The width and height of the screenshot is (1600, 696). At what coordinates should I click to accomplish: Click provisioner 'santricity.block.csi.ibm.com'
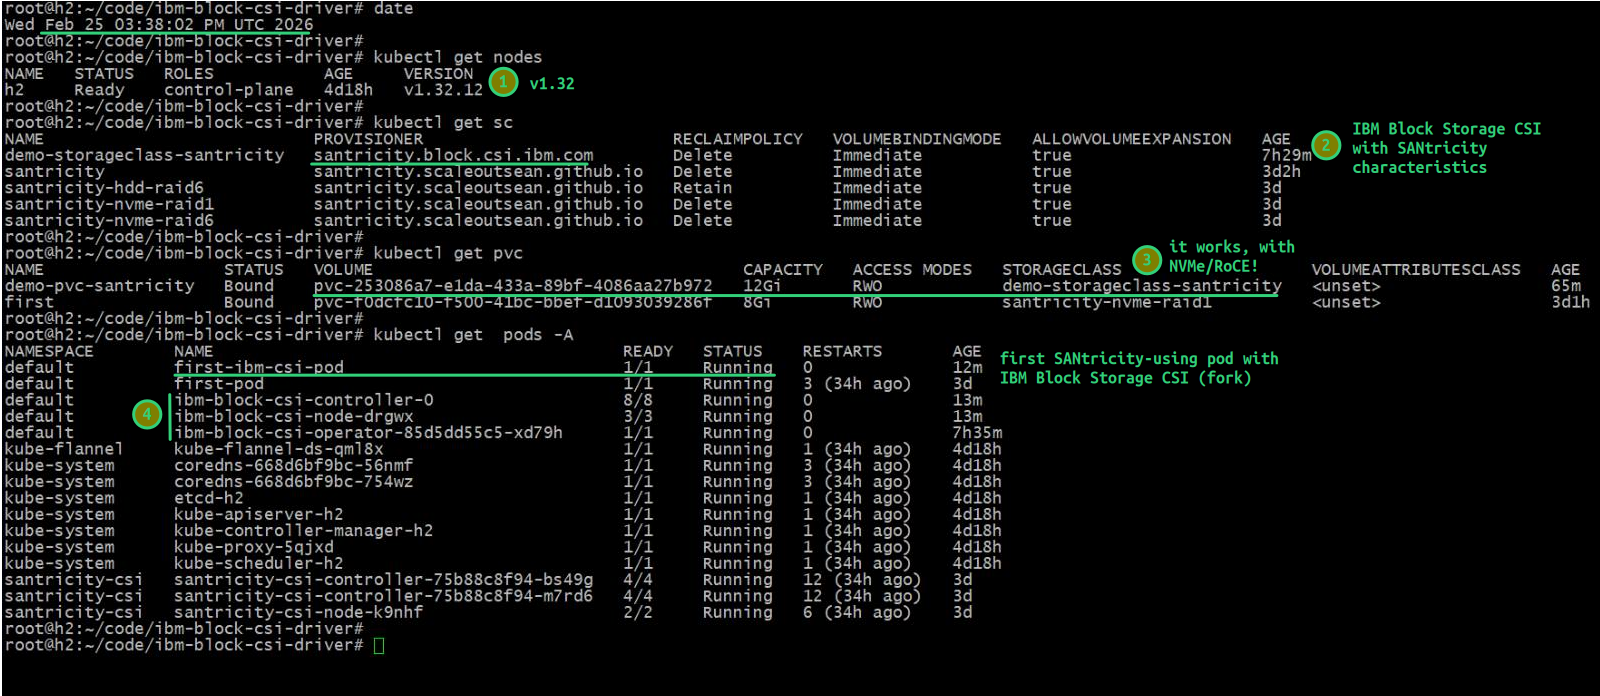pyautogui.click(x=453, y=155)
